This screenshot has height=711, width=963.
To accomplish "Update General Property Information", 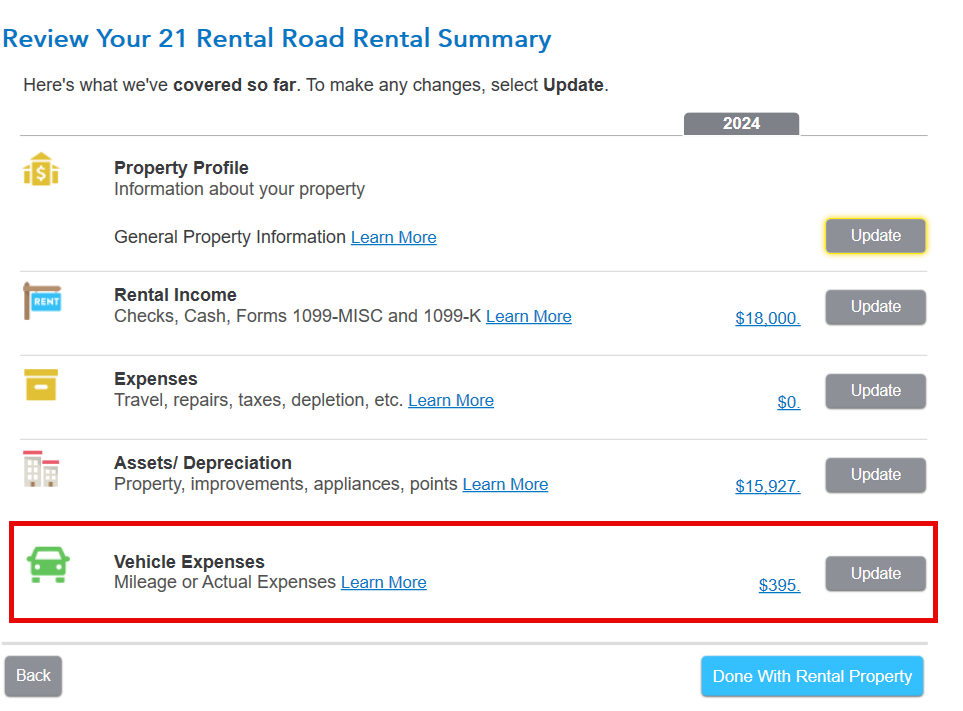I will pos(875,236).
